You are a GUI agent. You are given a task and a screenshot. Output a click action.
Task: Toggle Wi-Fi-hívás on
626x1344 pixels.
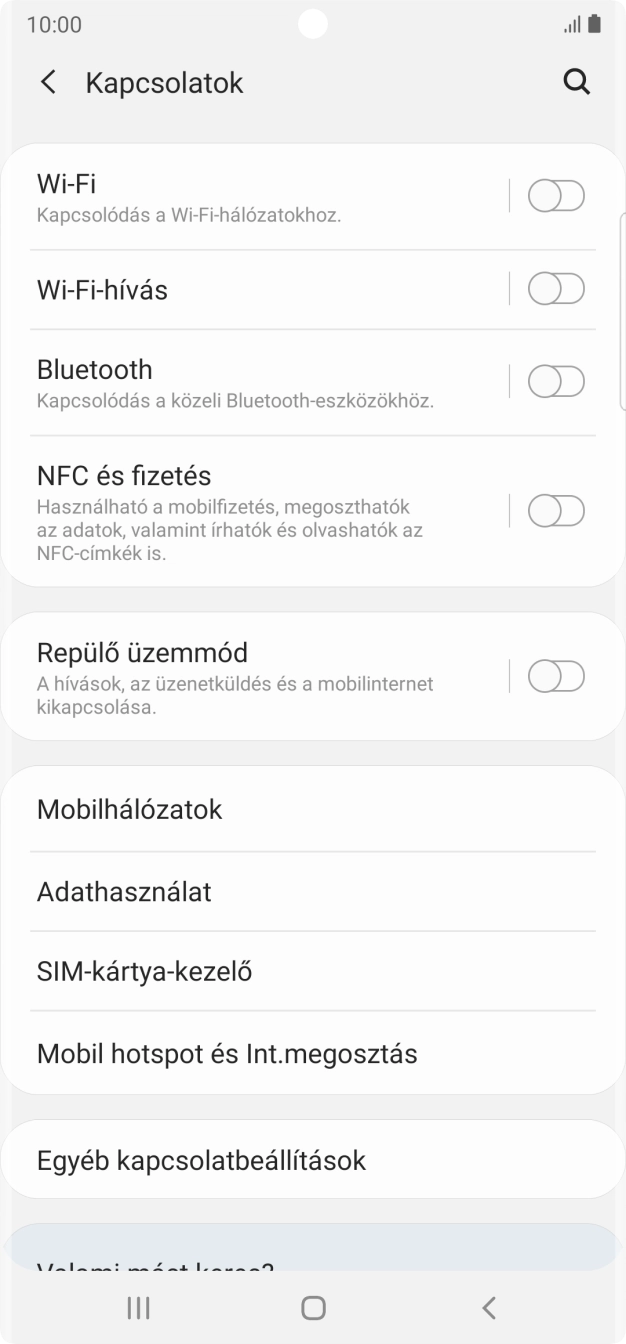[556, 288]
